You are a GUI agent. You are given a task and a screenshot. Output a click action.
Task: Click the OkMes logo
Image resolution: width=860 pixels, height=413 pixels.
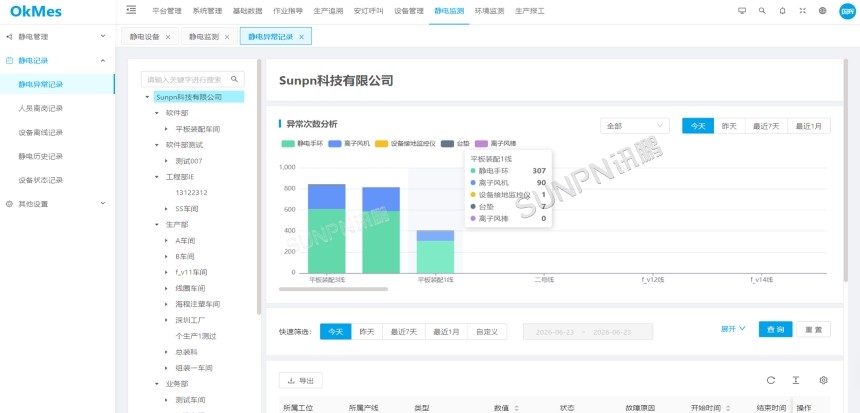[x=36, y=11]
